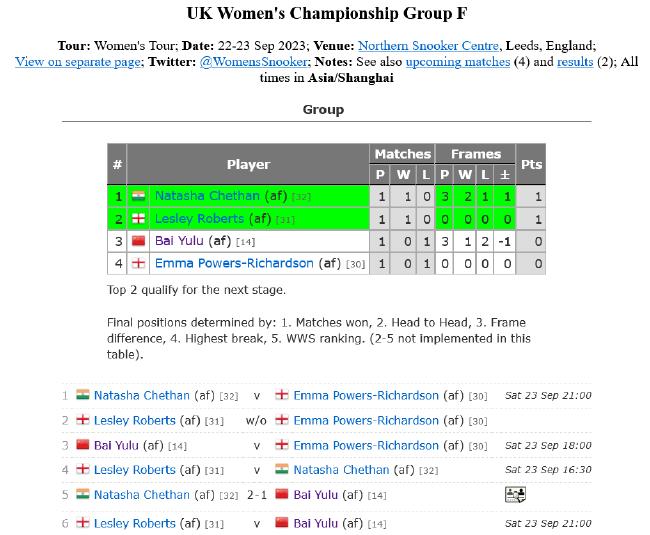
Task: Click Natasha Chethan in match 4 row
Action: tap(341, 470)
